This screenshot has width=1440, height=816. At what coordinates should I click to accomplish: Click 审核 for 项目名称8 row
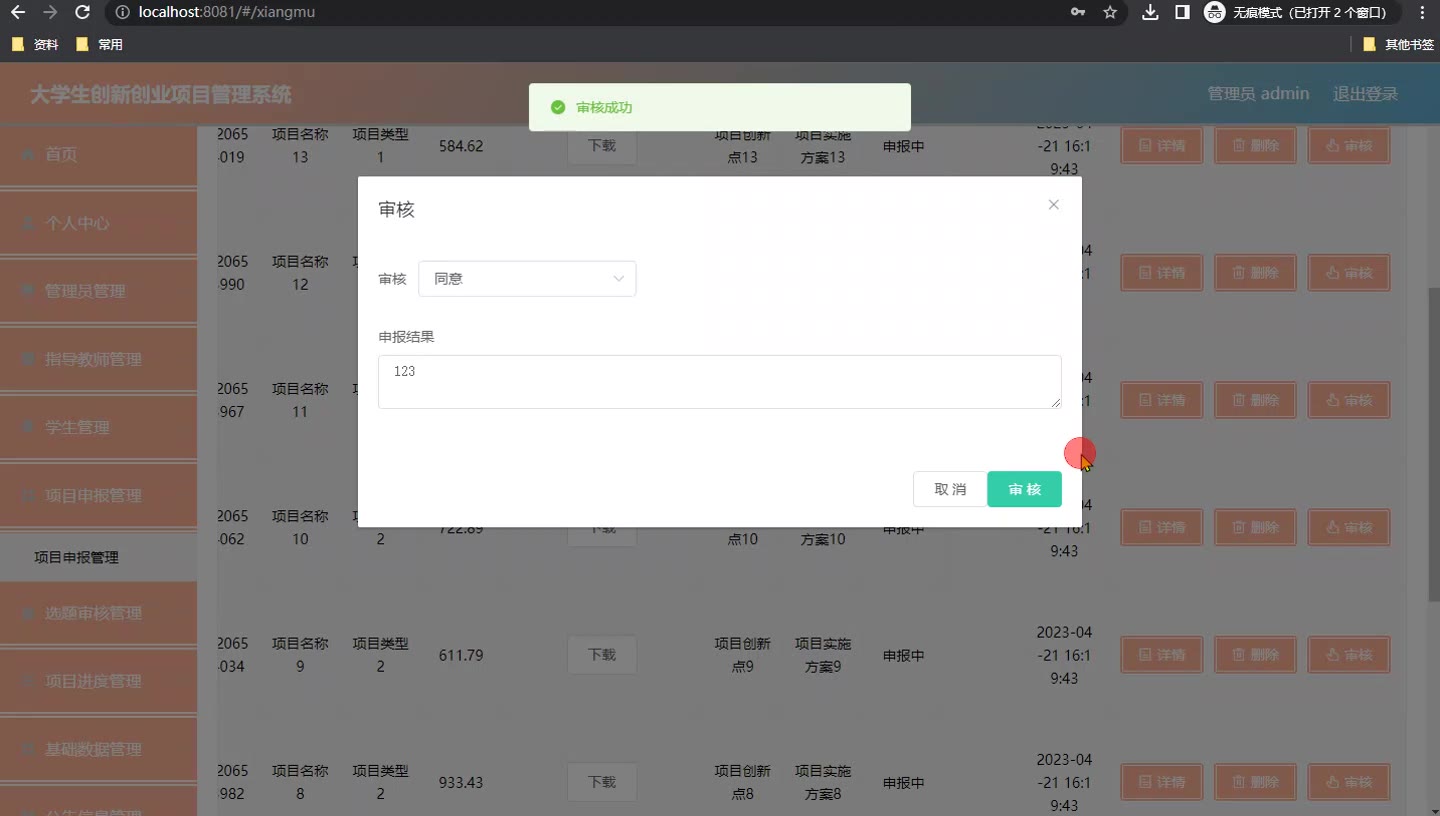pos(1349,782)
